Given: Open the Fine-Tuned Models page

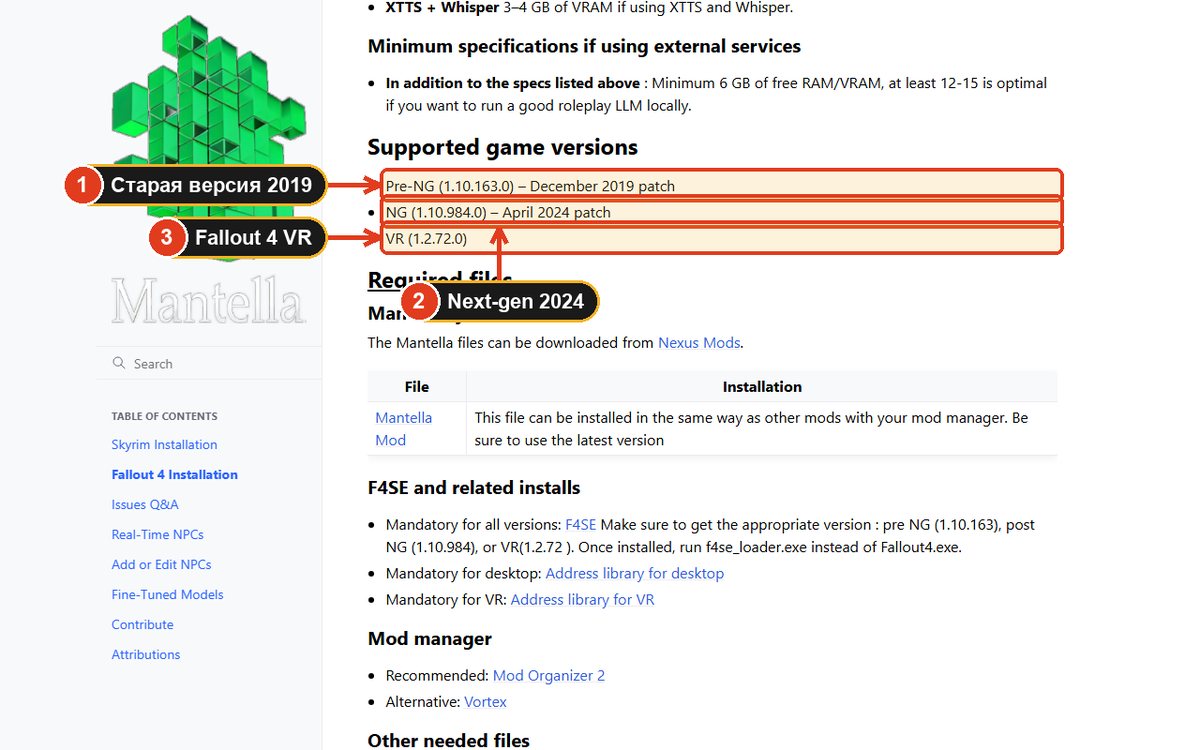Looking at the screenshot, I should [x=167, y=595].
